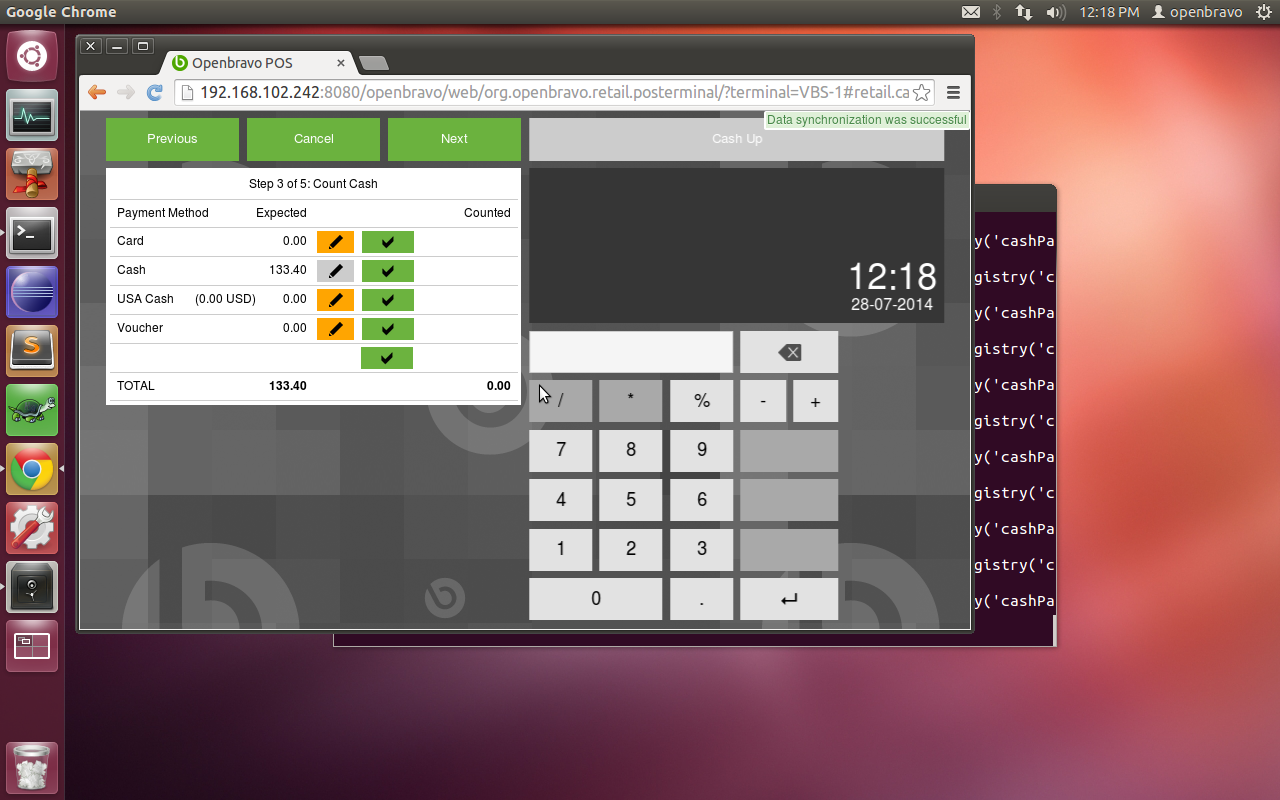Go back with Chrome's back arrow
Image resolution: width=1280 pixels, height=800 pixels.
(x=97, y=93)
